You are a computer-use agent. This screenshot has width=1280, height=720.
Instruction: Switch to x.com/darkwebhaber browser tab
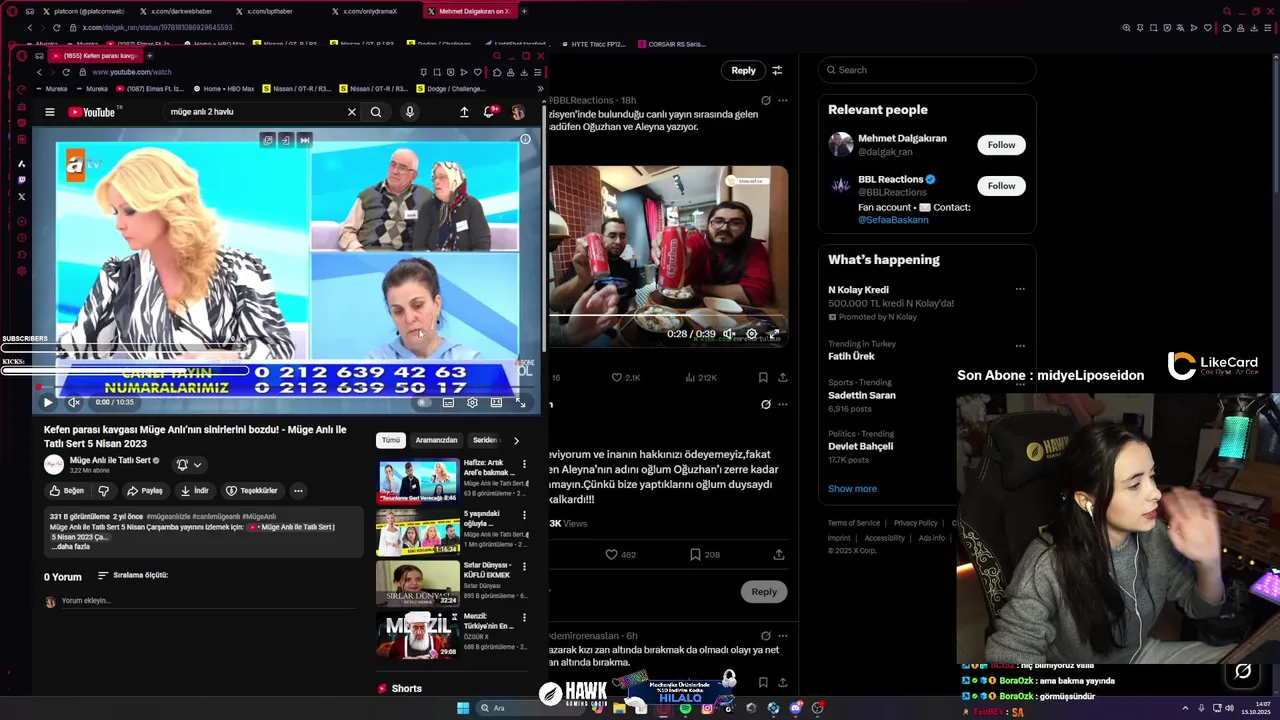(180, 11)
